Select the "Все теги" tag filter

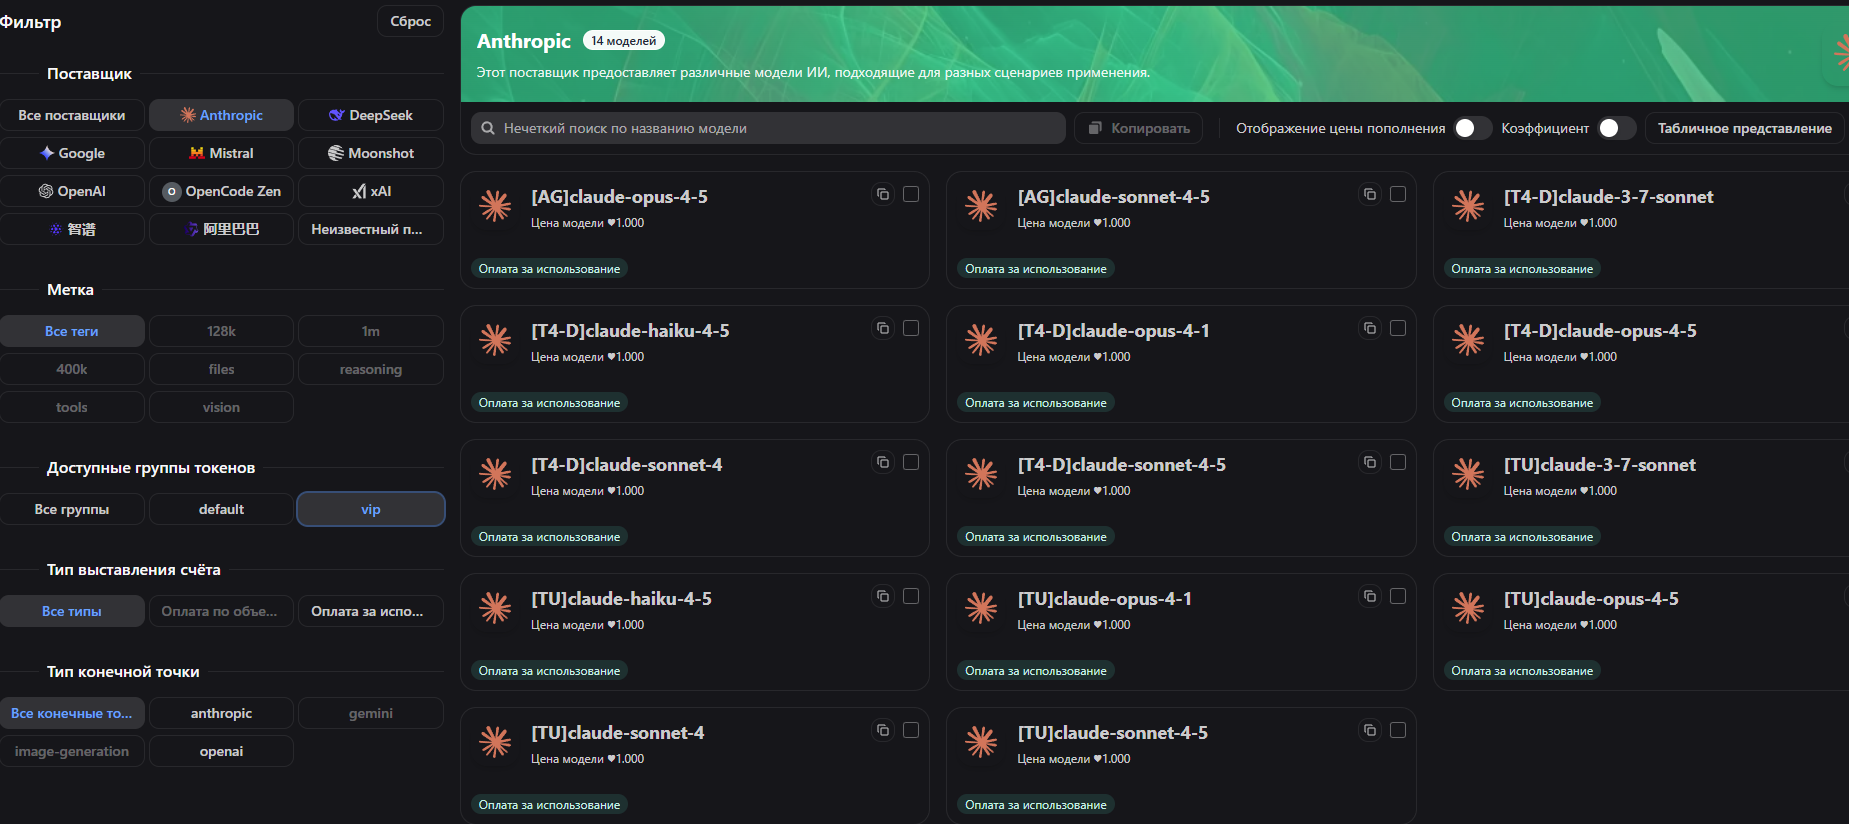[x=72, y=331]
